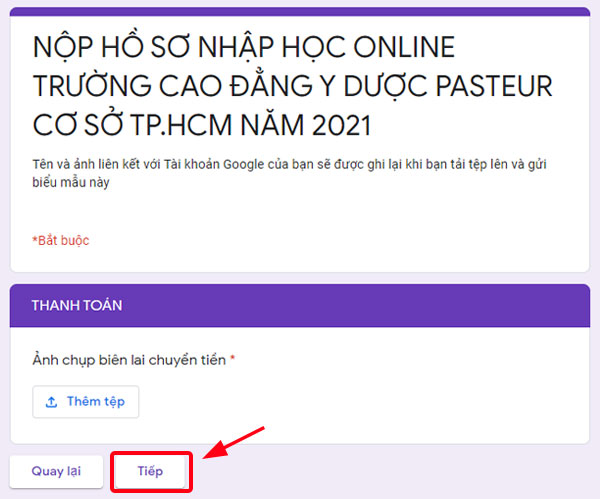Viewport: 600px width, 499px height.
Task: Click the title line CƠ SỞ TP.HCM NĂM 2021
Action: (201, 127)
